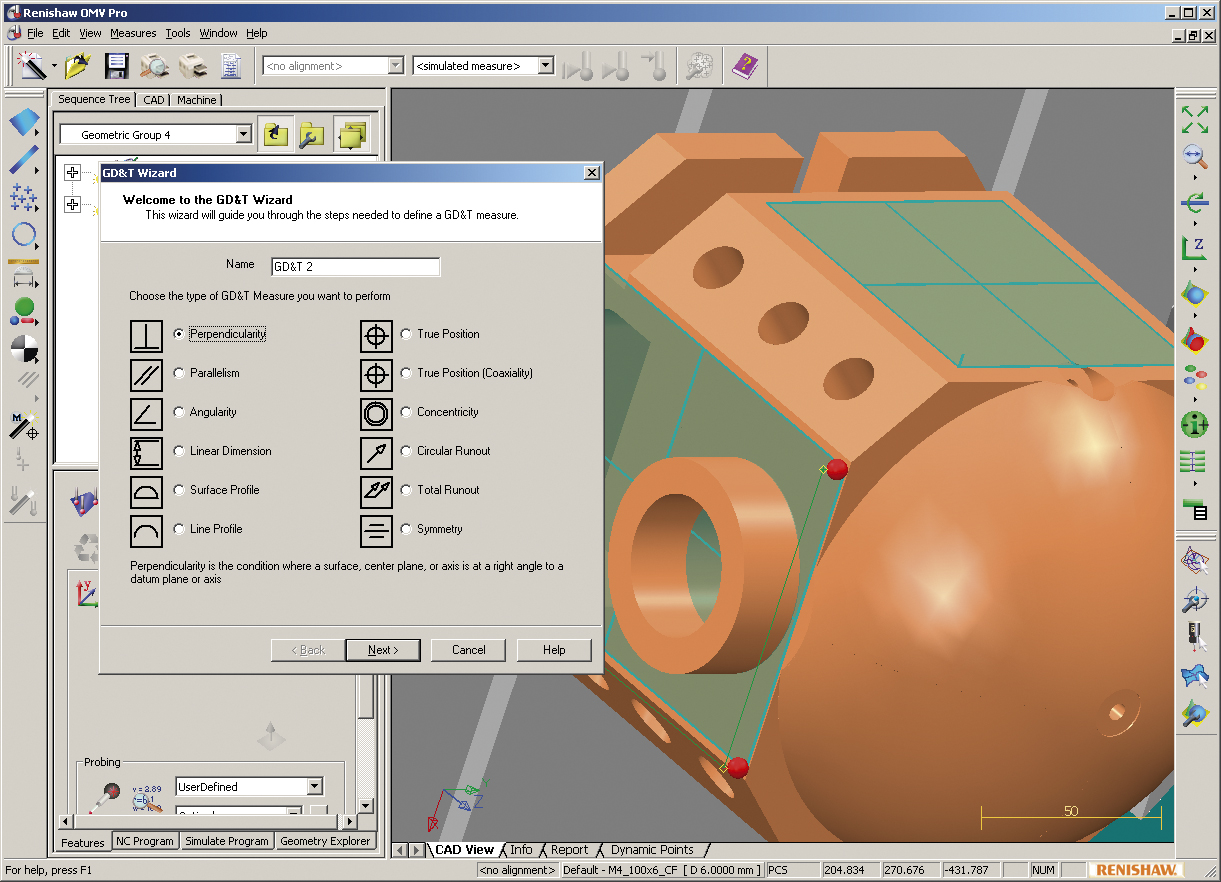Click the Next button in wizard

382,650
